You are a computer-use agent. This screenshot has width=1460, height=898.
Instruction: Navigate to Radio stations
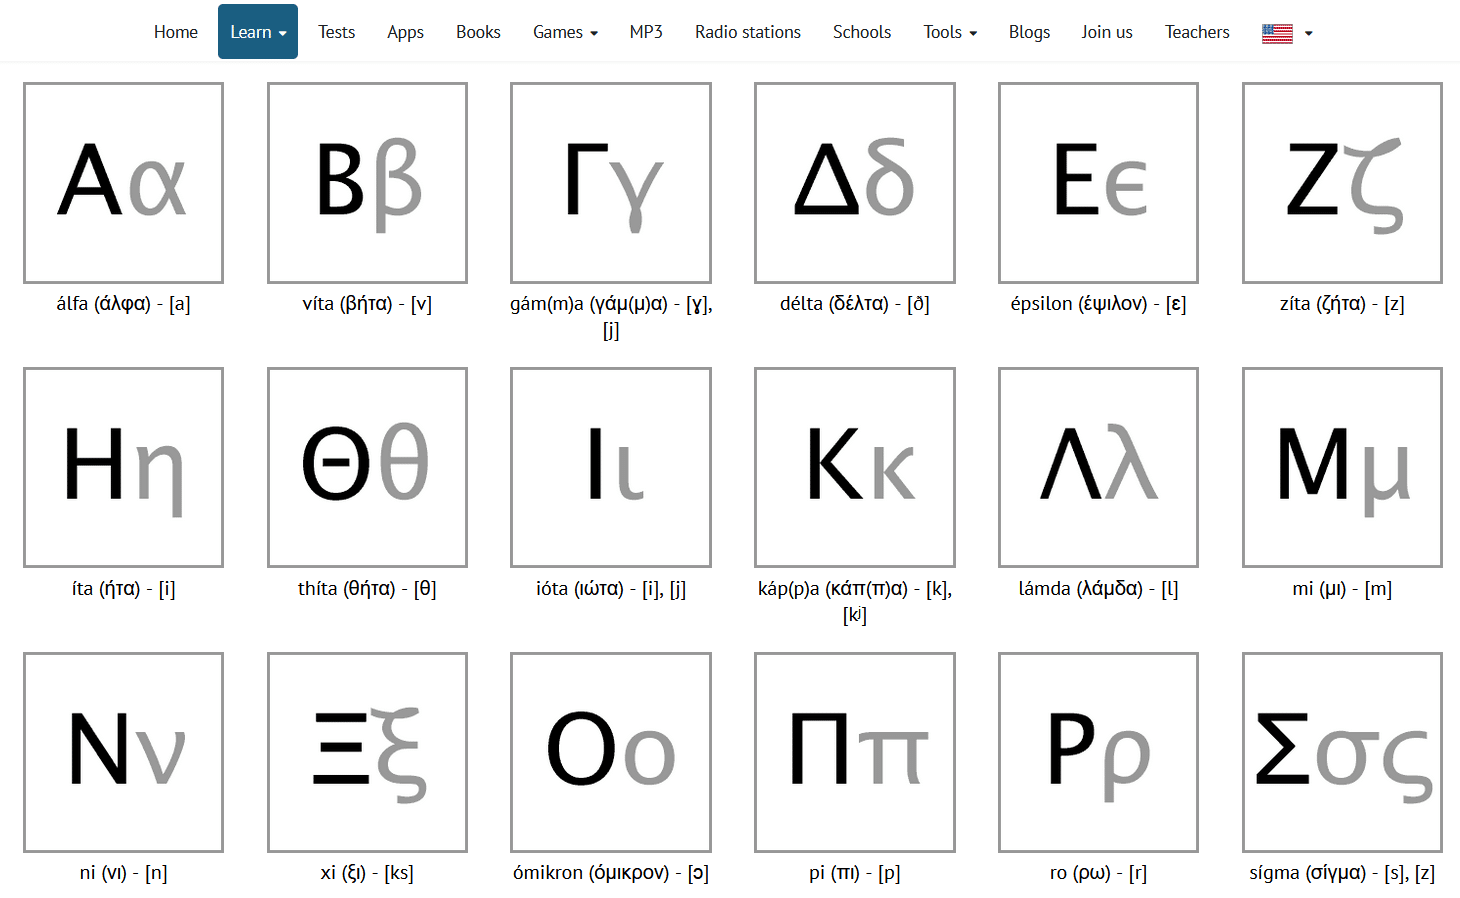[748, 32]
